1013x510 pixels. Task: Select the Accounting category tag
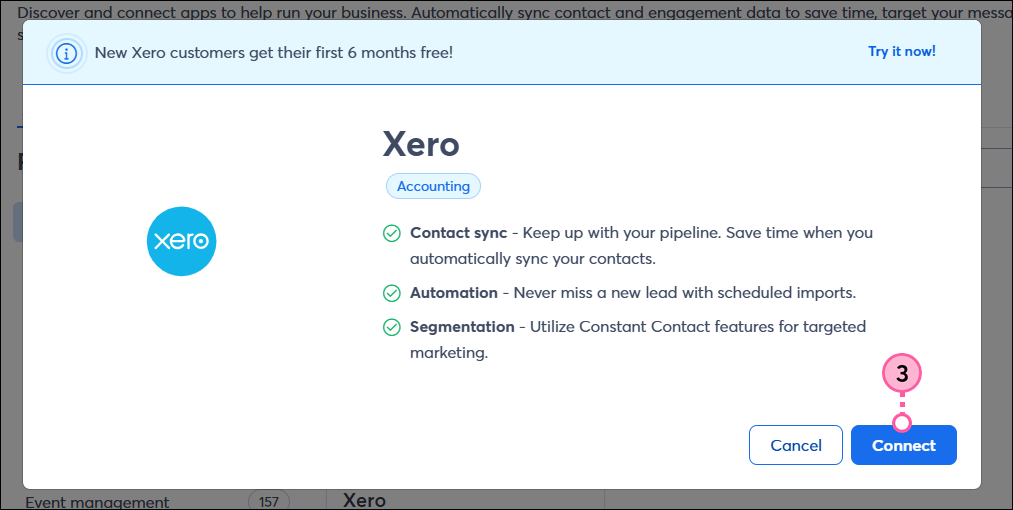tap(433, 186)
